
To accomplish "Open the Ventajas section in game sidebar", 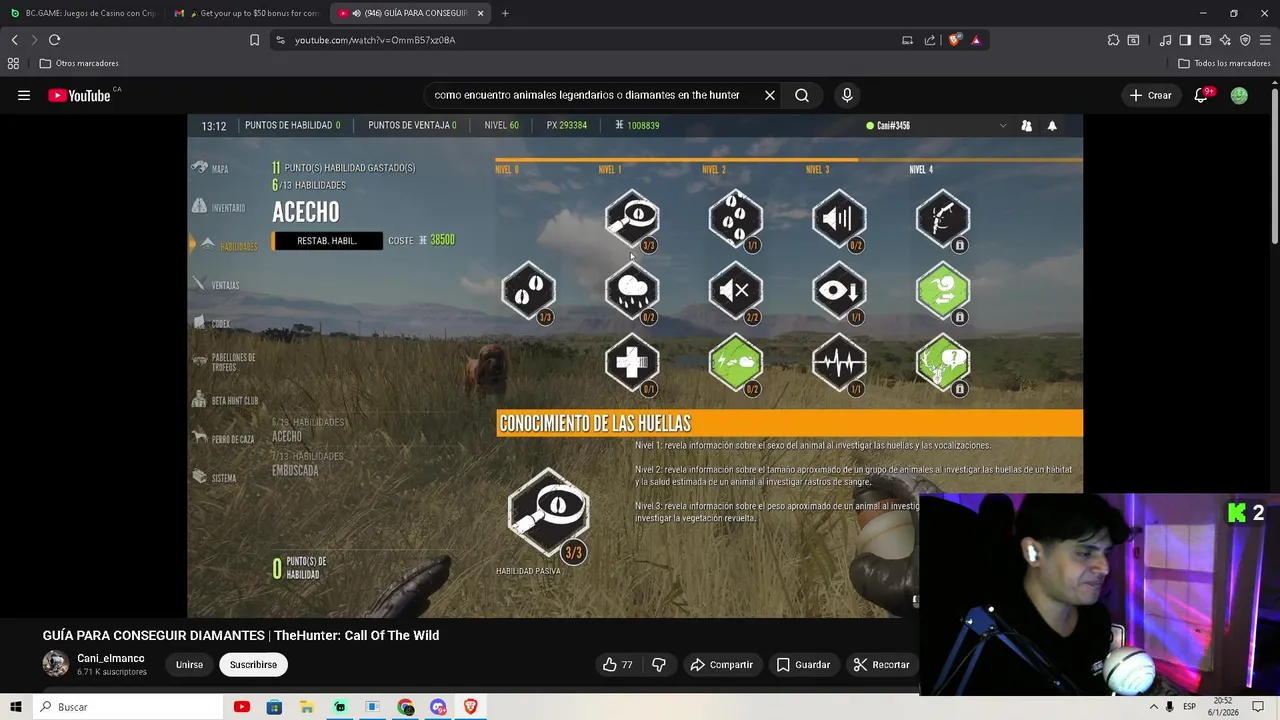I will click(x=216, y=285).
